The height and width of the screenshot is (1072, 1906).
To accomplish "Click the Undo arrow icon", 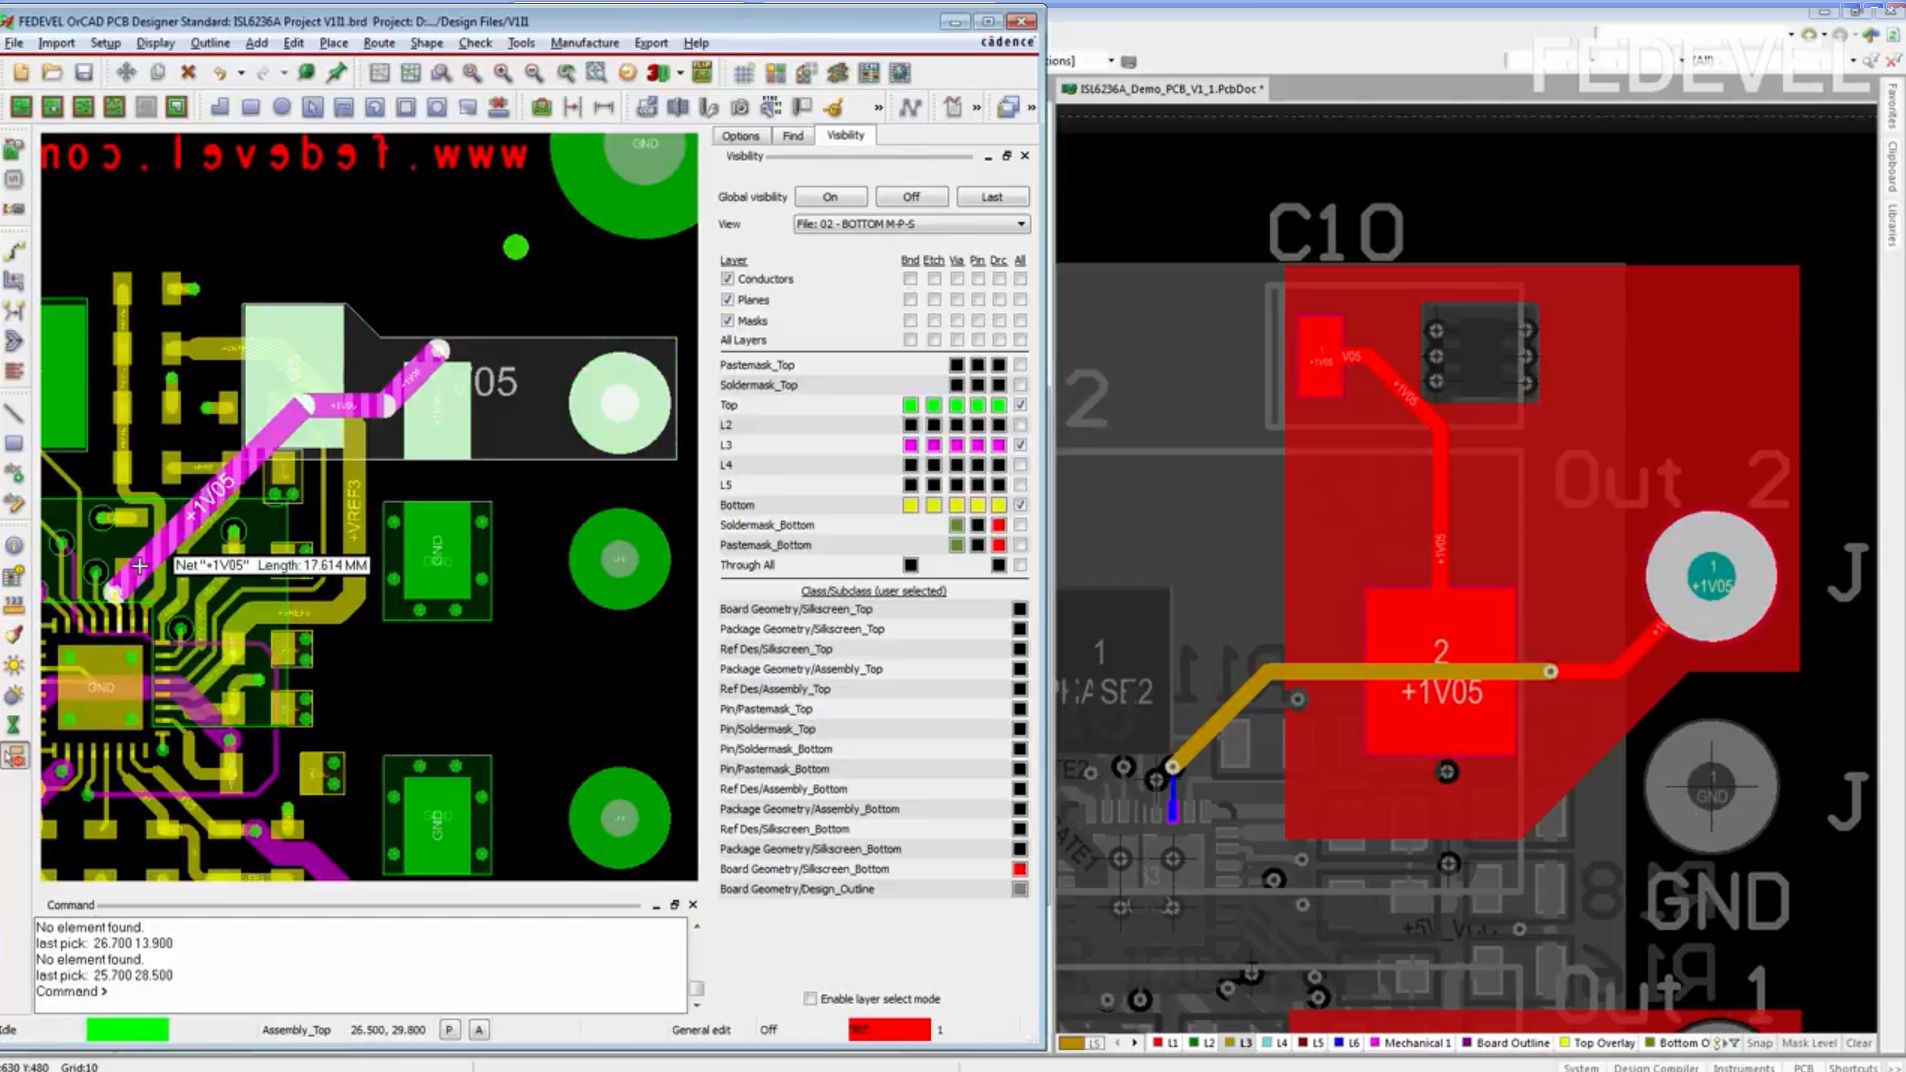I will click(219, 73).
